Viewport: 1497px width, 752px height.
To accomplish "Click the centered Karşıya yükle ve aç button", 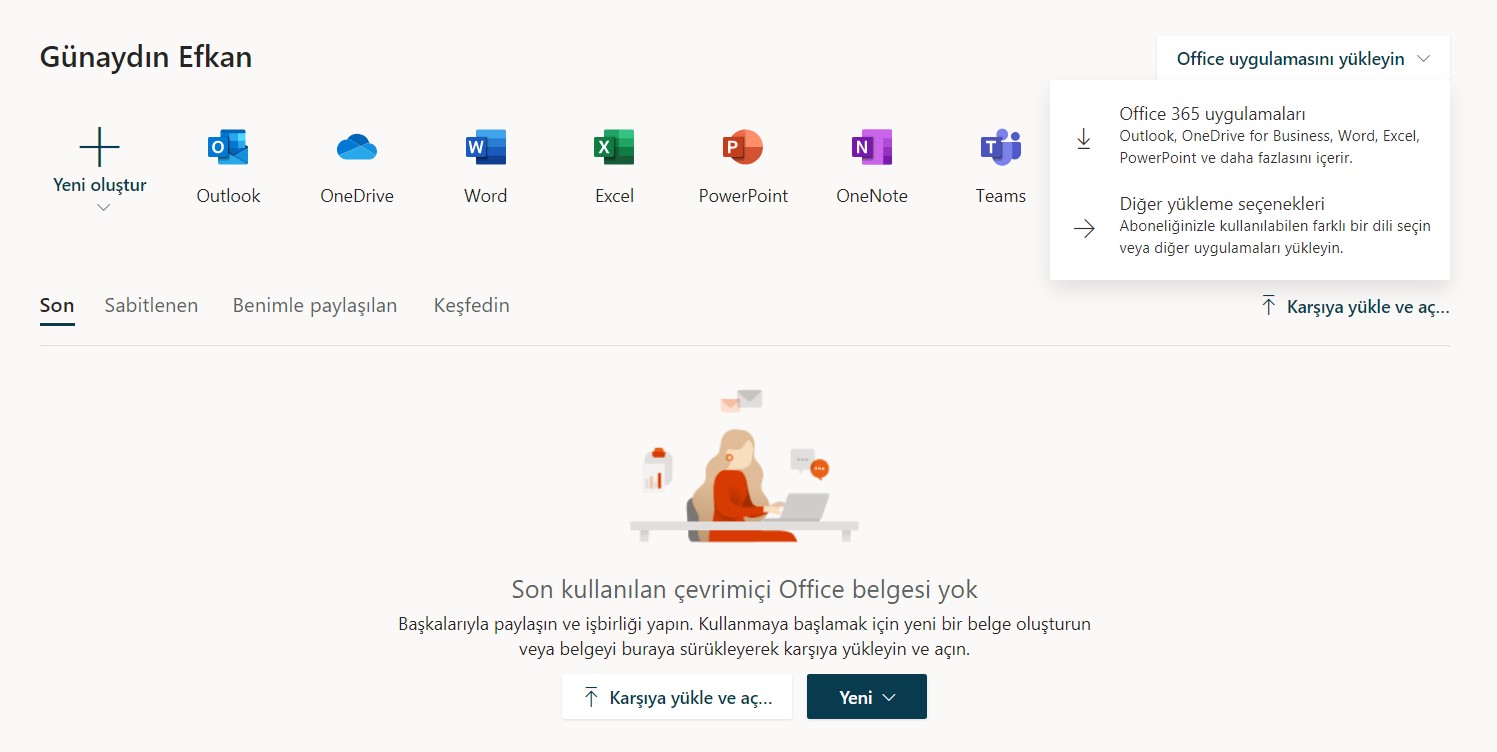I will pos(677,697).
